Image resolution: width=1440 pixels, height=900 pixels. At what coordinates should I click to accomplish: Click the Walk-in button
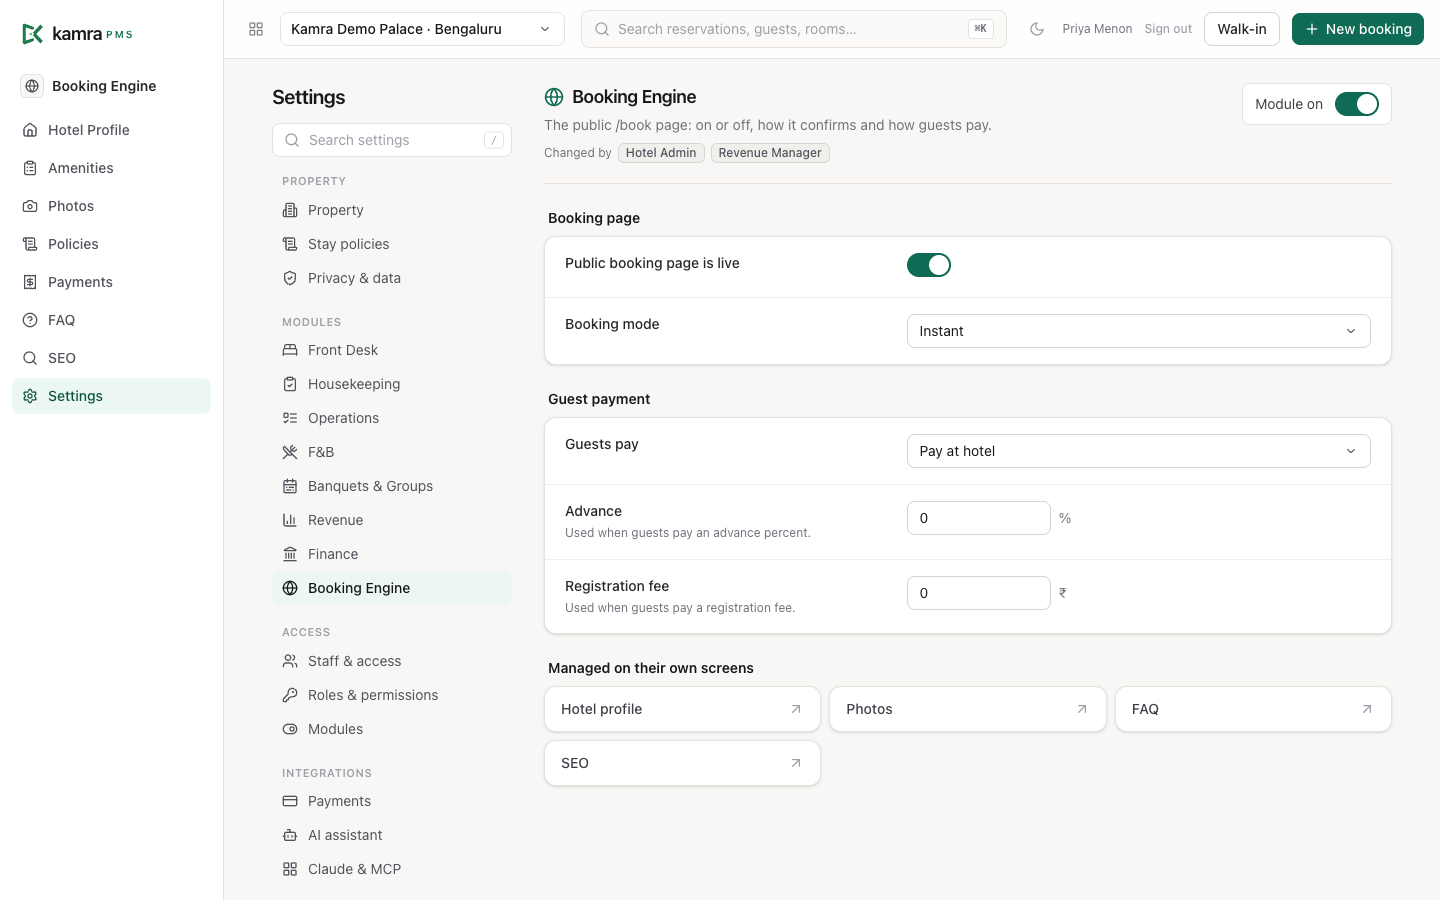tap(1242, 29)
